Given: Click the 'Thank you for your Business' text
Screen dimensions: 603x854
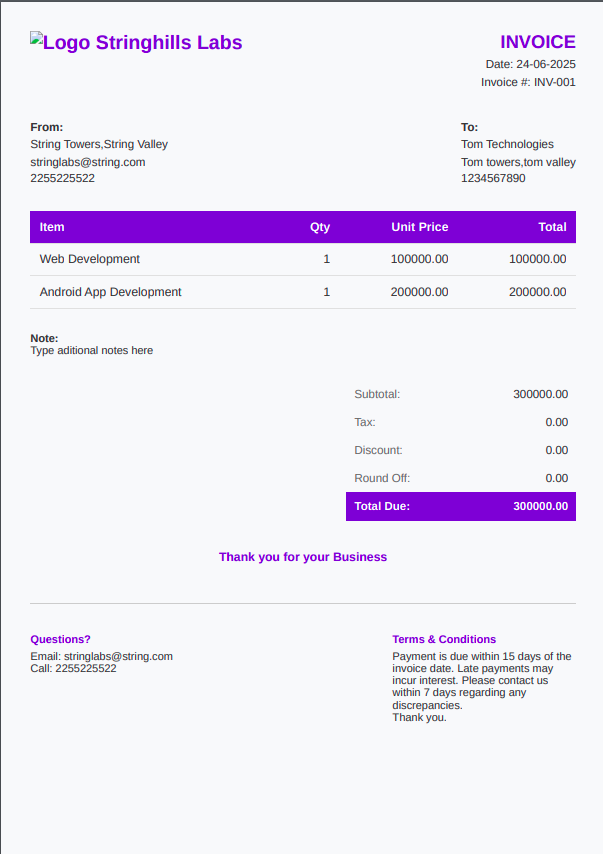Looking at the screenshot, I should click(x=303, y=557).
